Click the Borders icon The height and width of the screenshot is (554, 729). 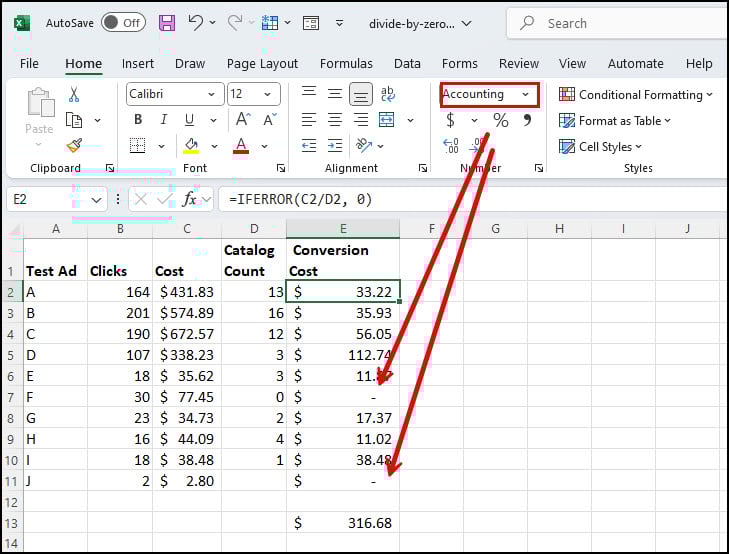click(137, 146)
